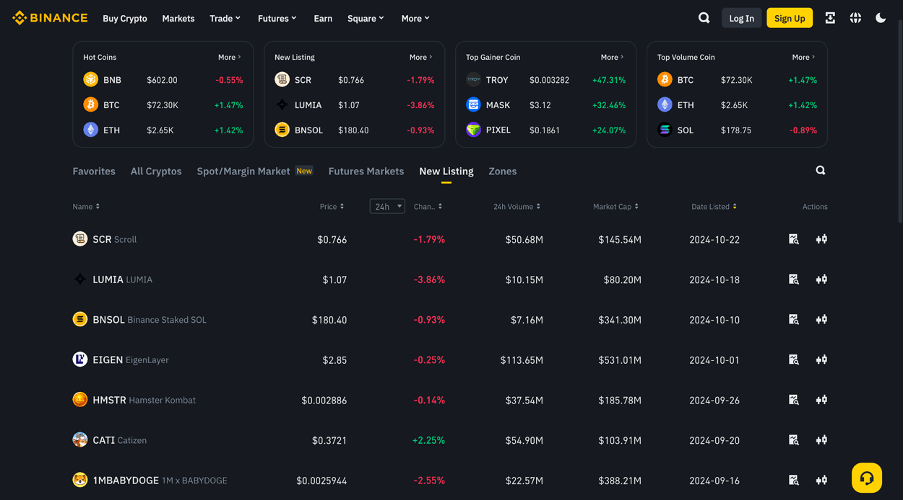Image resolution: width=904 pixels, height=500 pixels.
Task: Open the language globe icon in the header
Action: [x=855, y=18]
